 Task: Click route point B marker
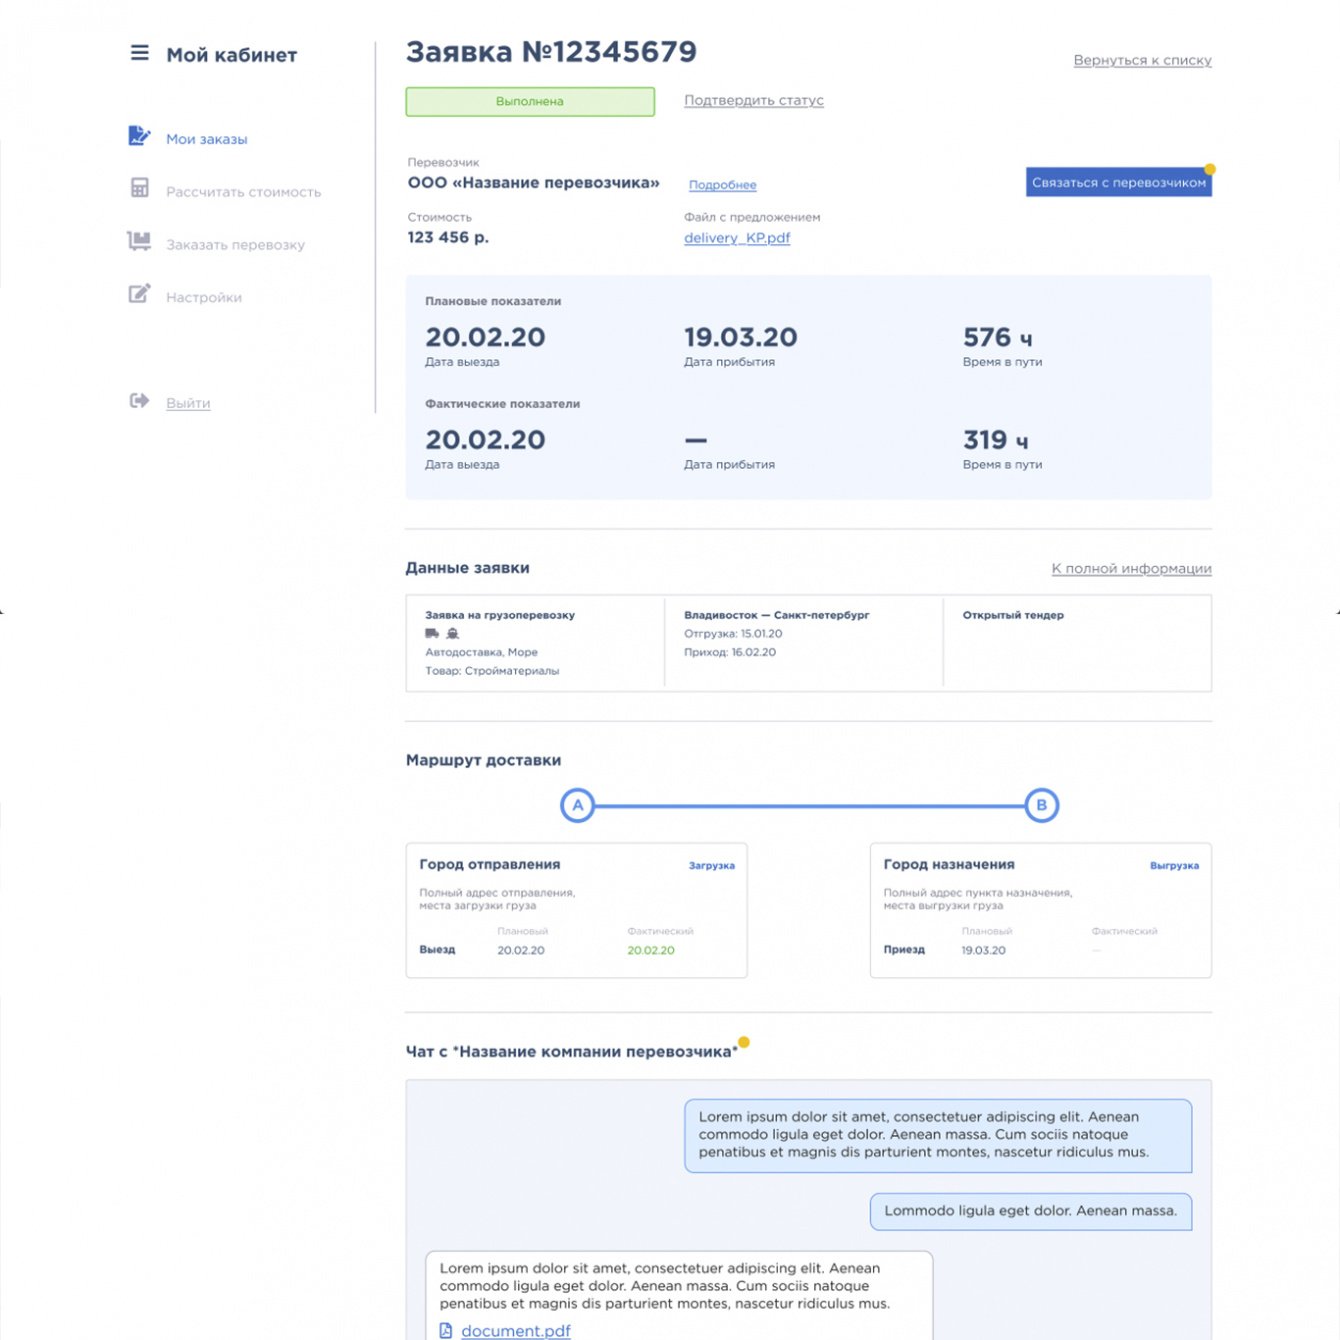(1041, 805)
